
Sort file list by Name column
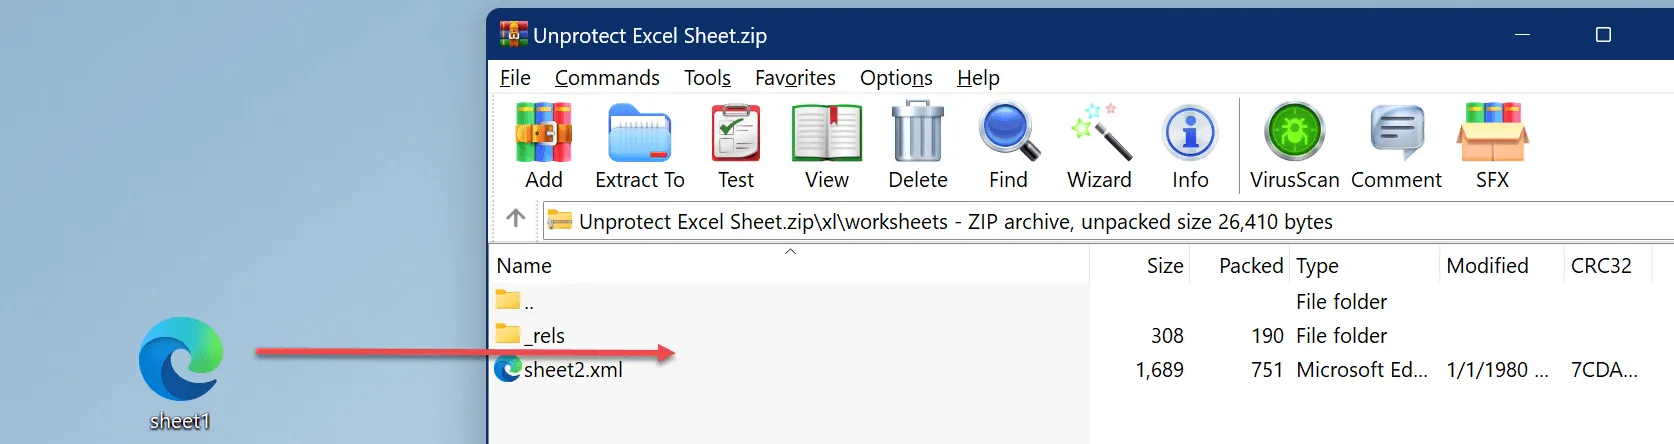coord(524,266)
